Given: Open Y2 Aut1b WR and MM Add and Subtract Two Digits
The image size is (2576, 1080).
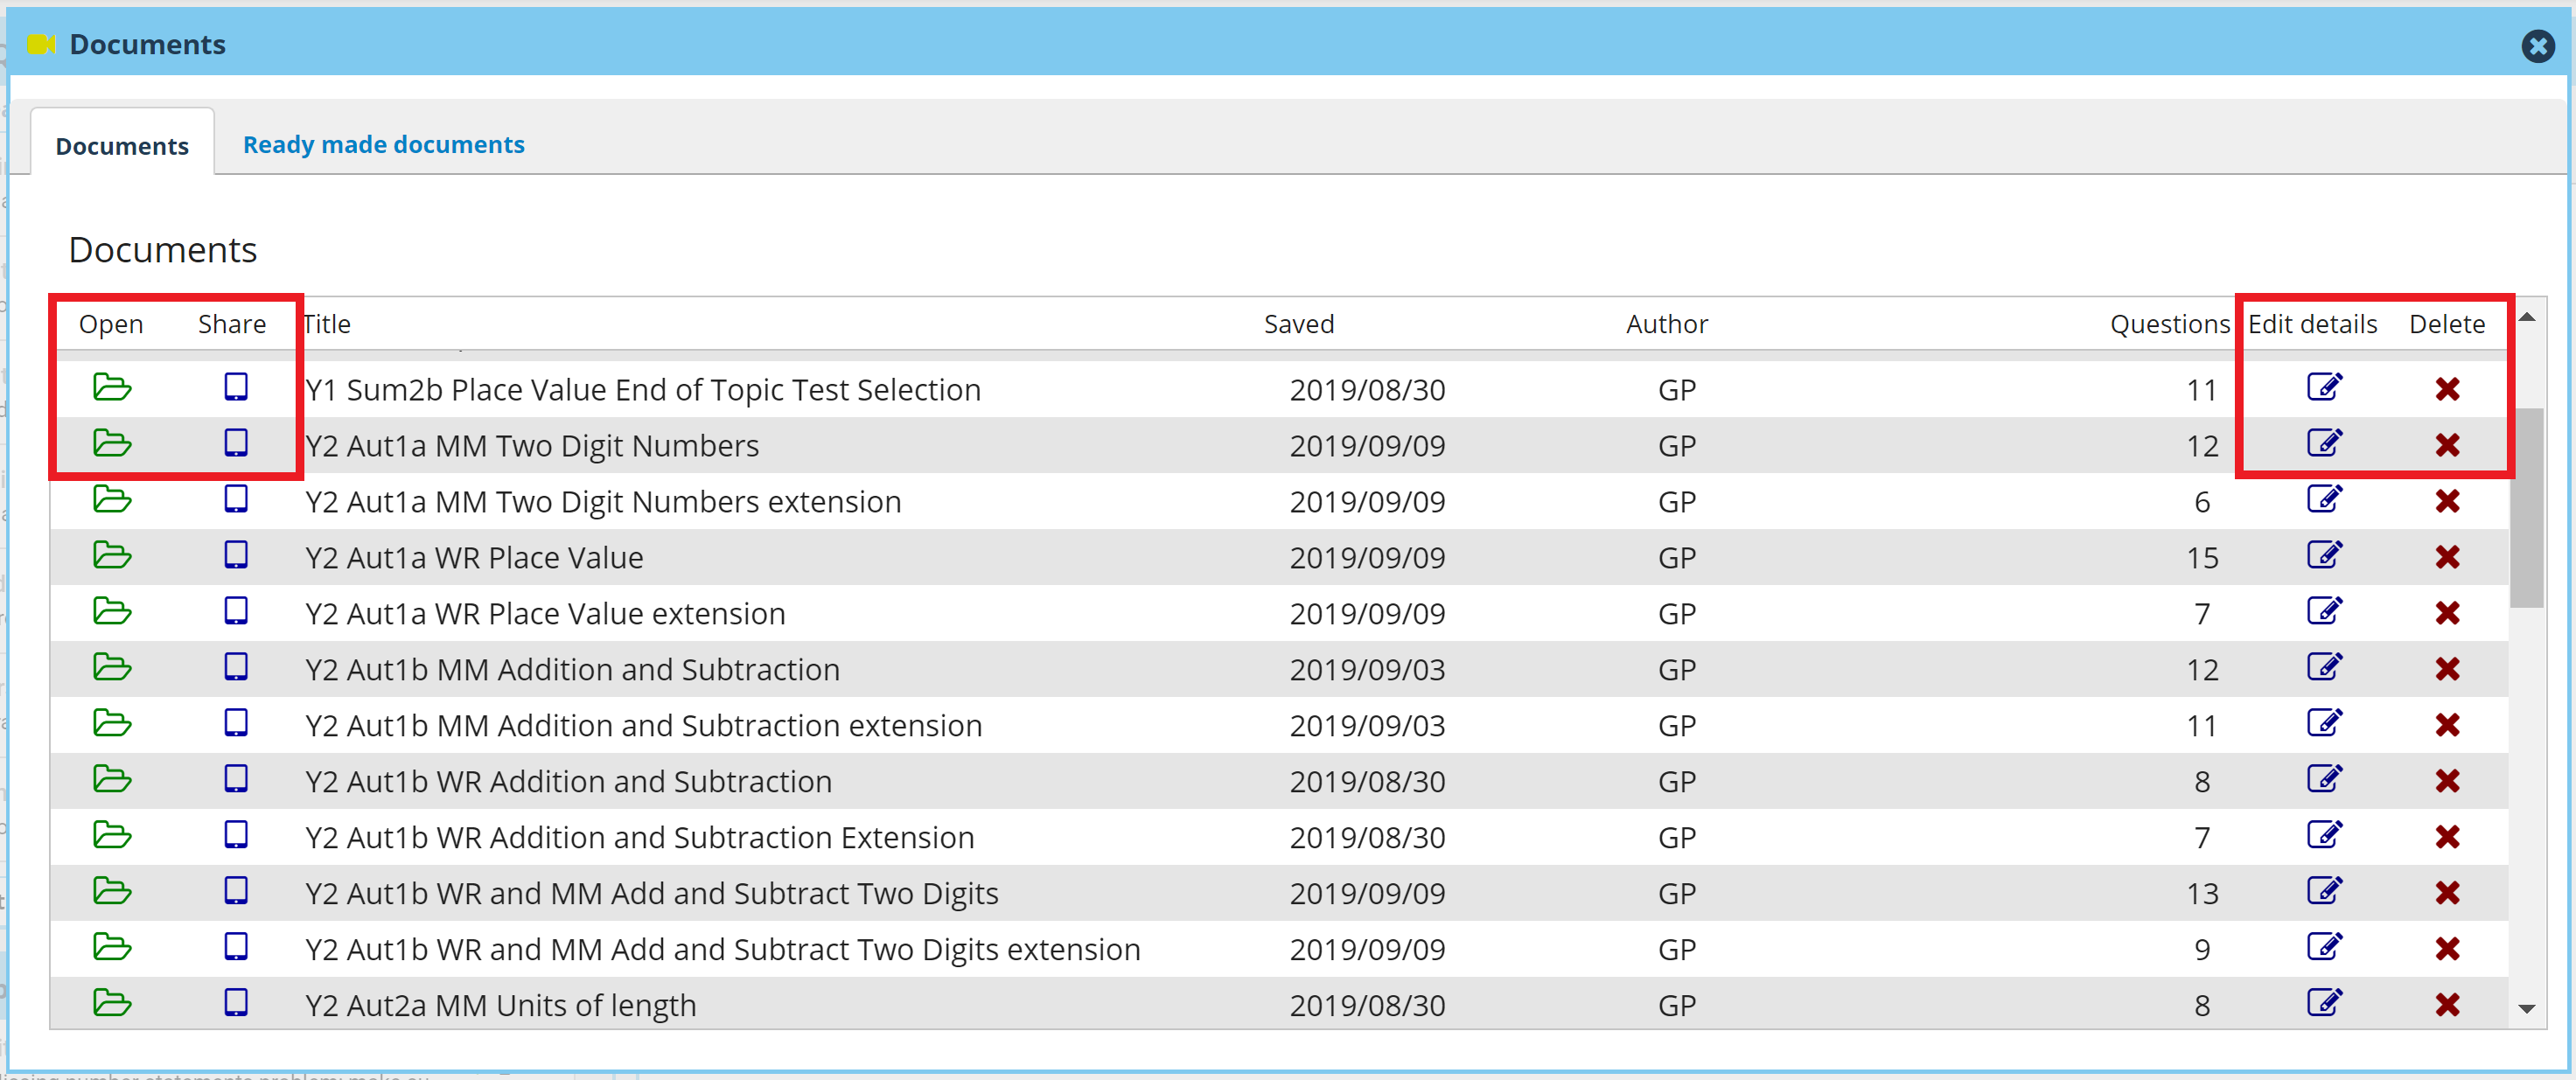Looking at the screenshot, I should point(112,892).
